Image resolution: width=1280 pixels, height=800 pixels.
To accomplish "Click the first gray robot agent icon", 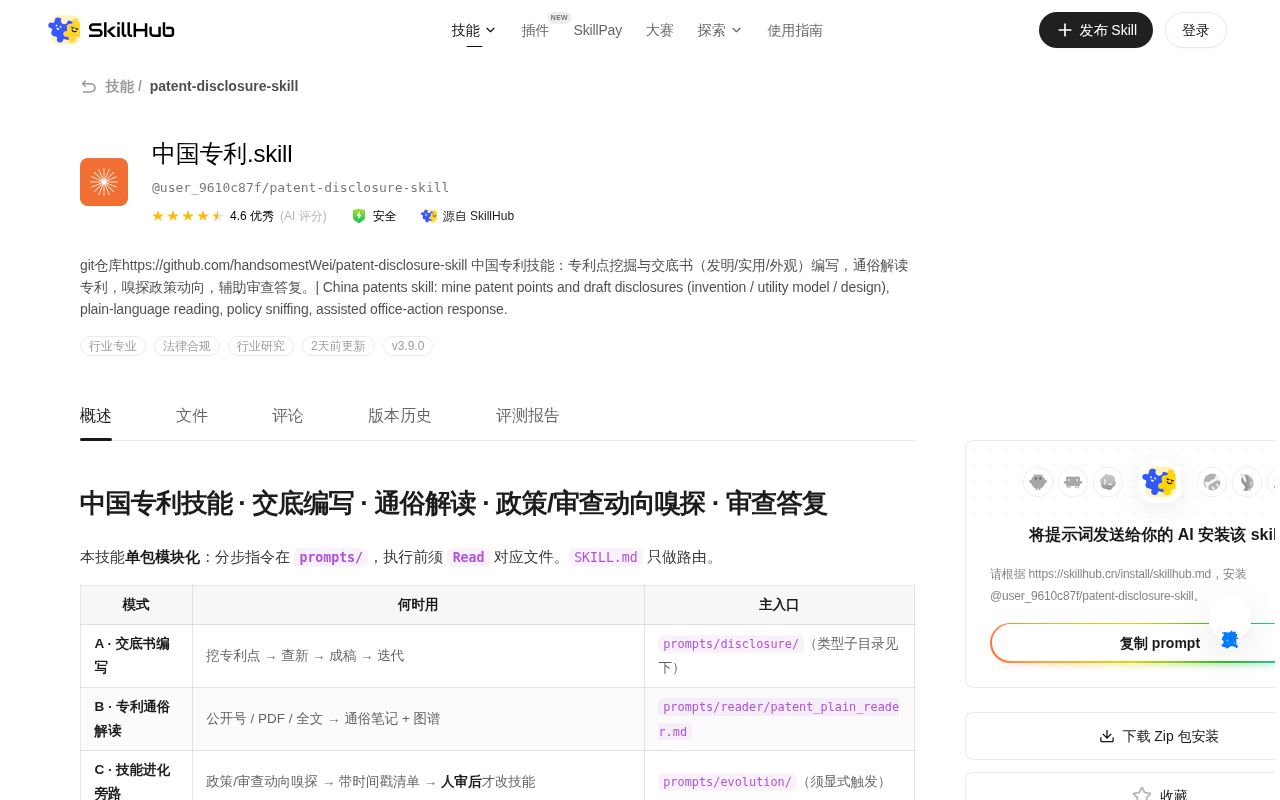I will coord(1038,482).
